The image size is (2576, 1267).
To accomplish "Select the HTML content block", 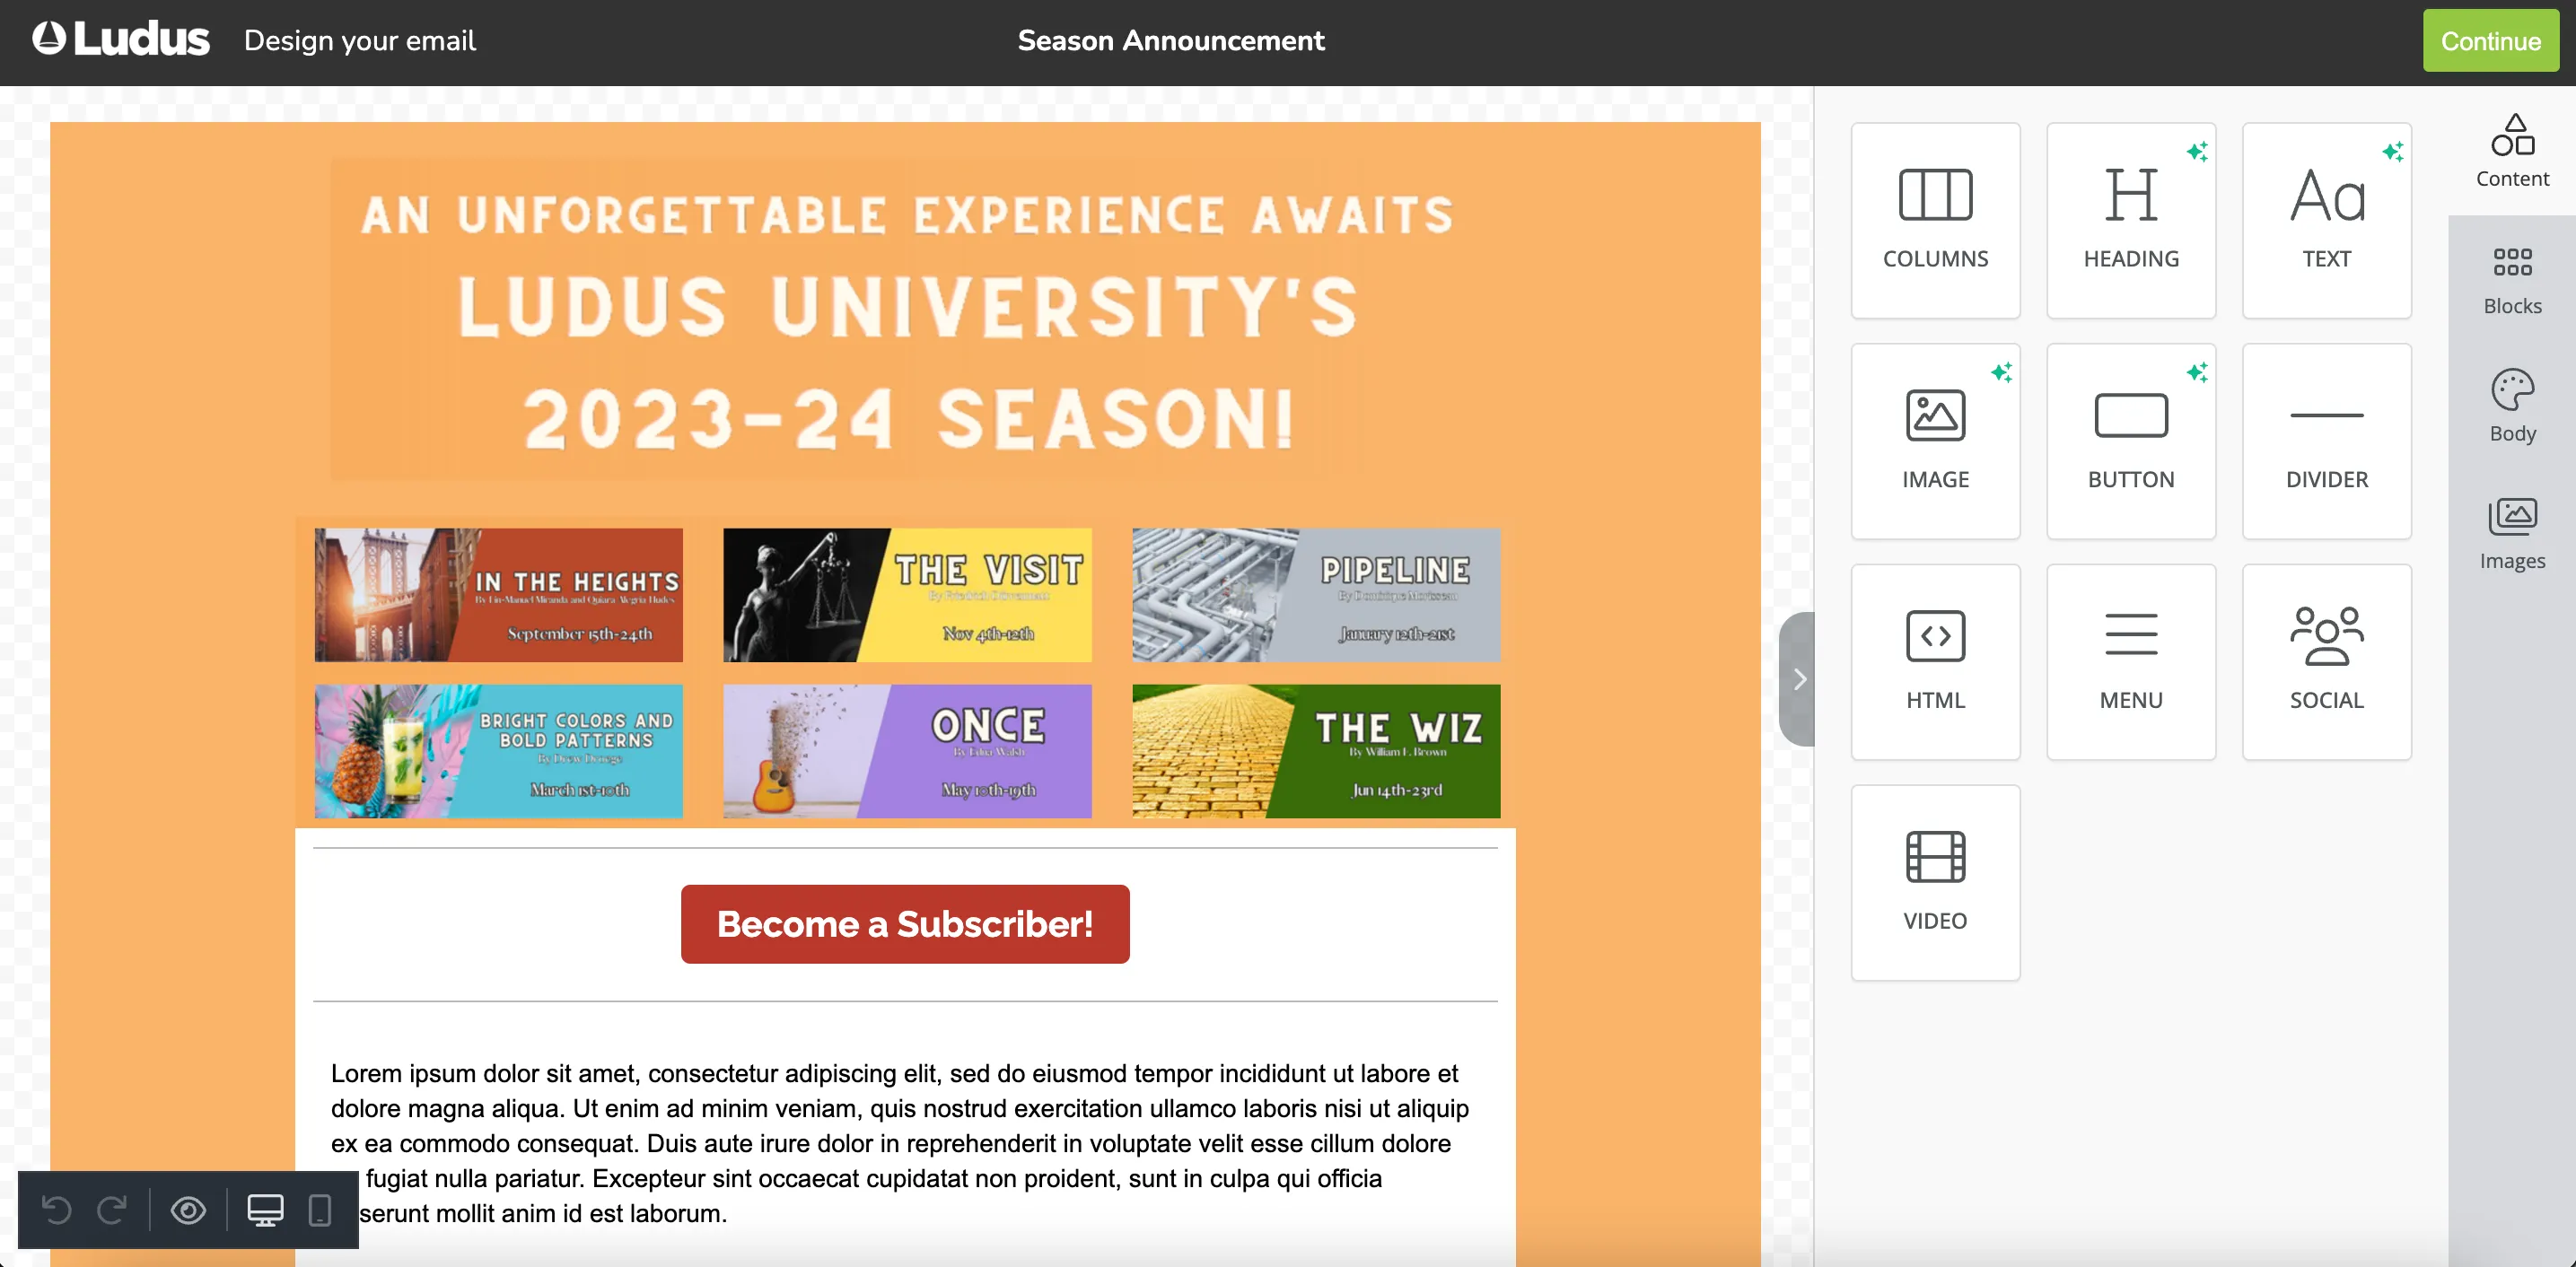I will (1935, 662).
